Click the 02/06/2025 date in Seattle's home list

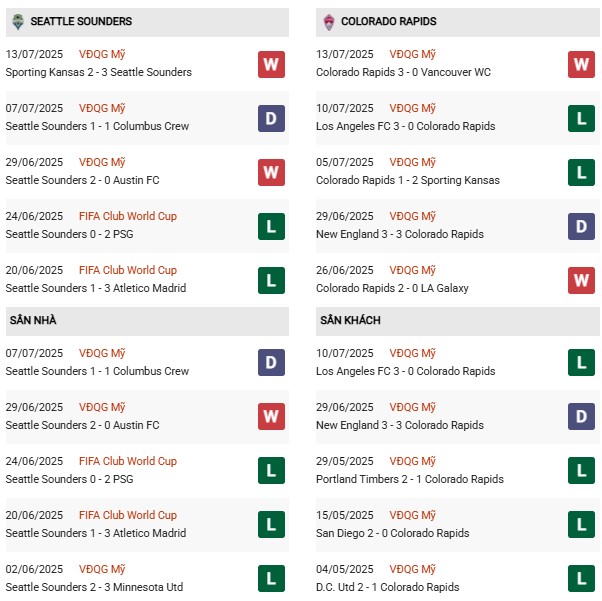click(x=34, y=569)
